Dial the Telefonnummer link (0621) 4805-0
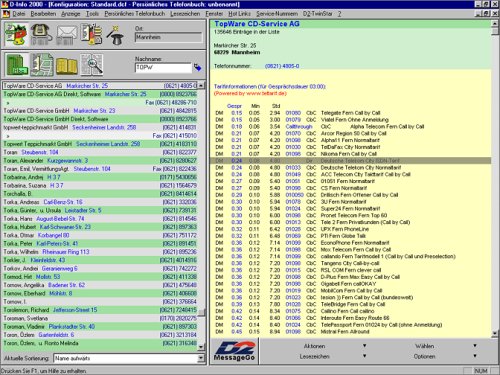The width and height of the screenshot is (500, 375). pos(282,66)
